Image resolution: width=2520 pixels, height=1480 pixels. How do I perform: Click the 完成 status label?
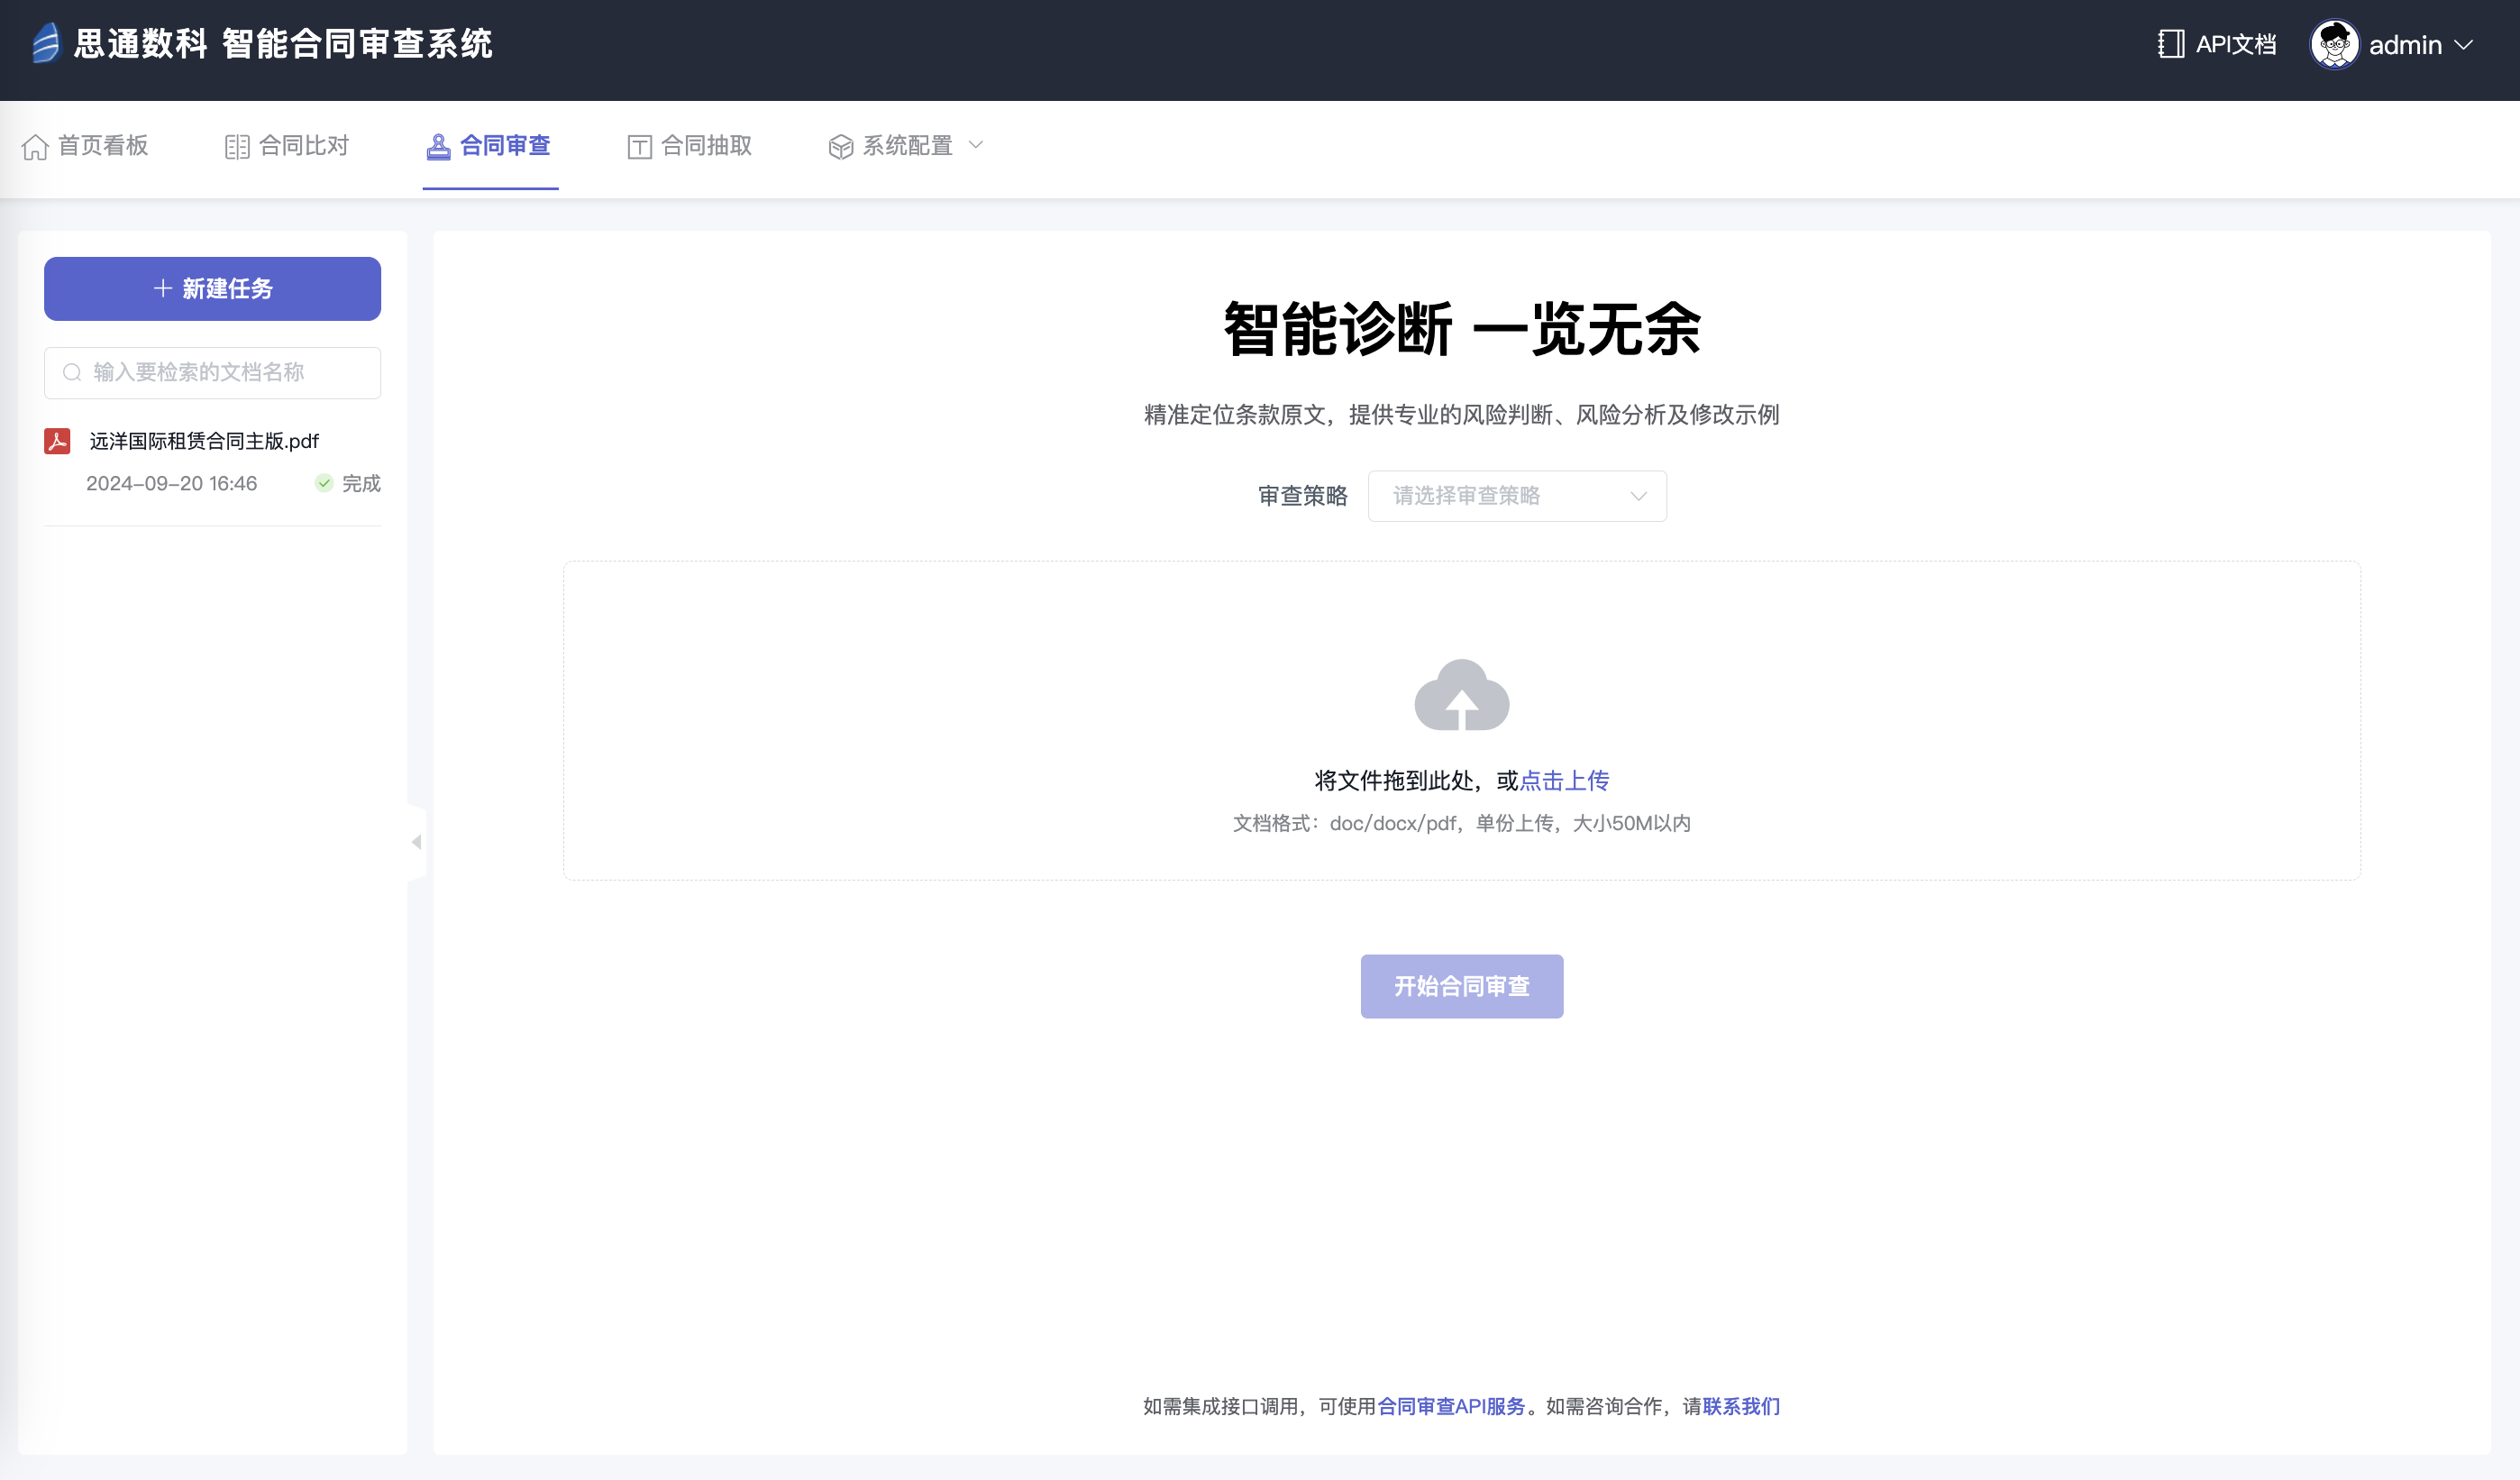coord(361,484)
